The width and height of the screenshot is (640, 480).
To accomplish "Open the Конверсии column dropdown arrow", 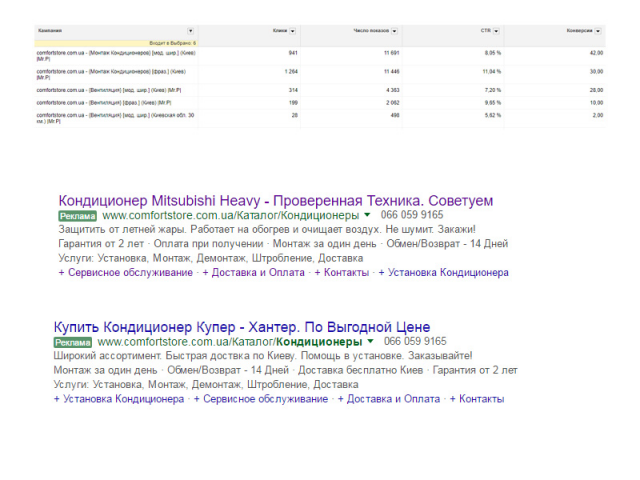I will coord(598,31).
